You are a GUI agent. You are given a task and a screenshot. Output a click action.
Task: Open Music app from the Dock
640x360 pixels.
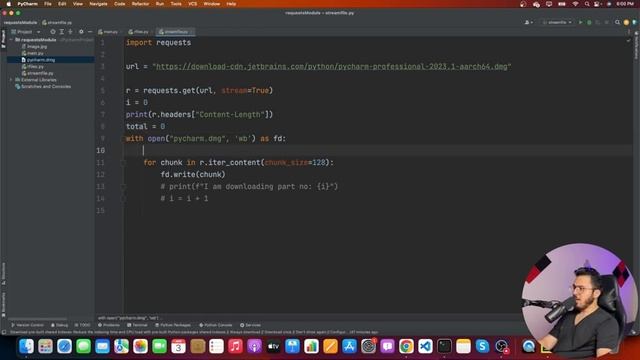[236, 347]
